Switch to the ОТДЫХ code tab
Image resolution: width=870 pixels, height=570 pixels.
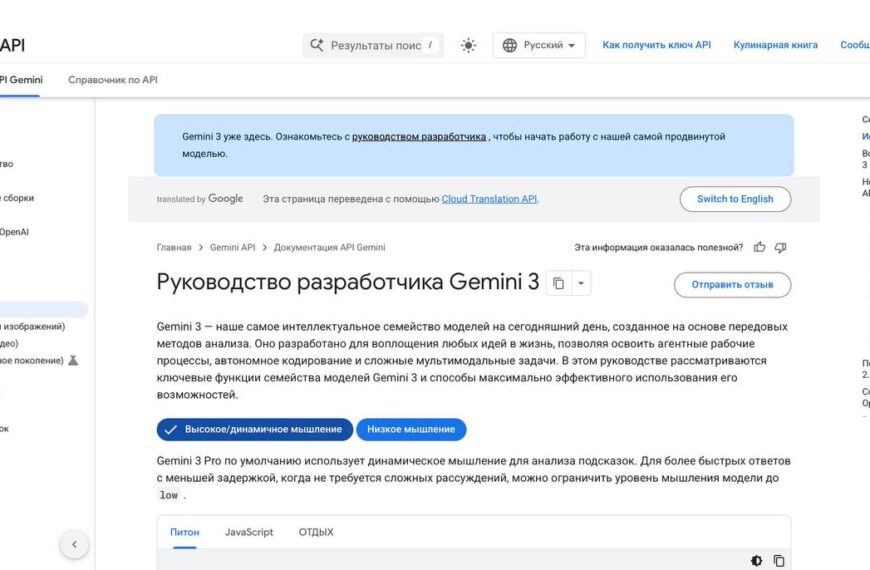316,532
